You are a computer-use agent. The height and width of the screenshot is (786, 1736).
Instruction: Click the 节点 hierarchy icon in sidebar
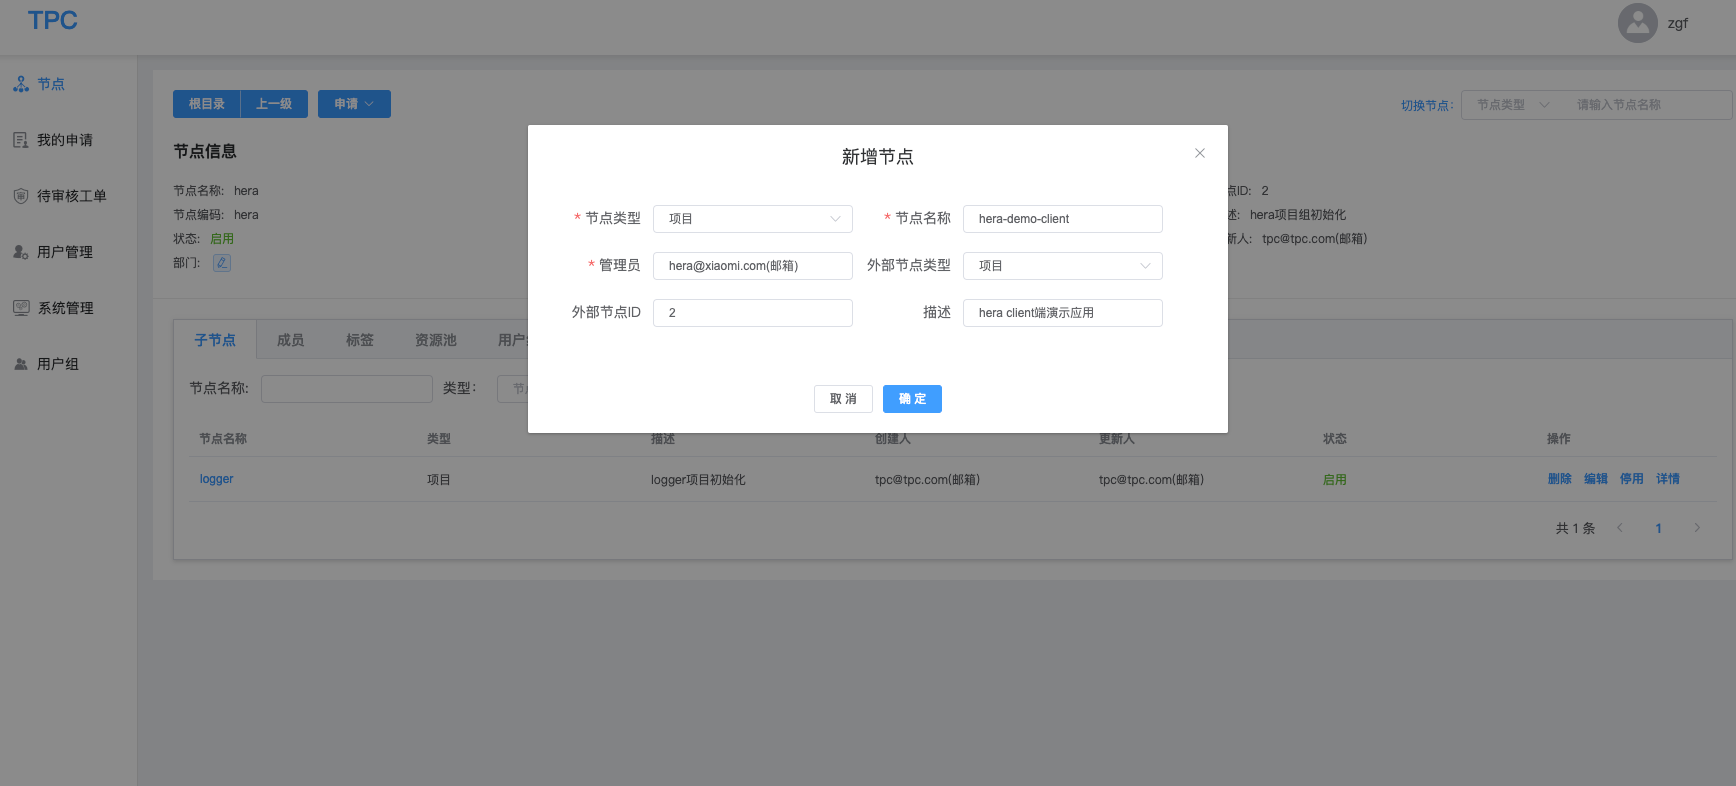[21, 84]
